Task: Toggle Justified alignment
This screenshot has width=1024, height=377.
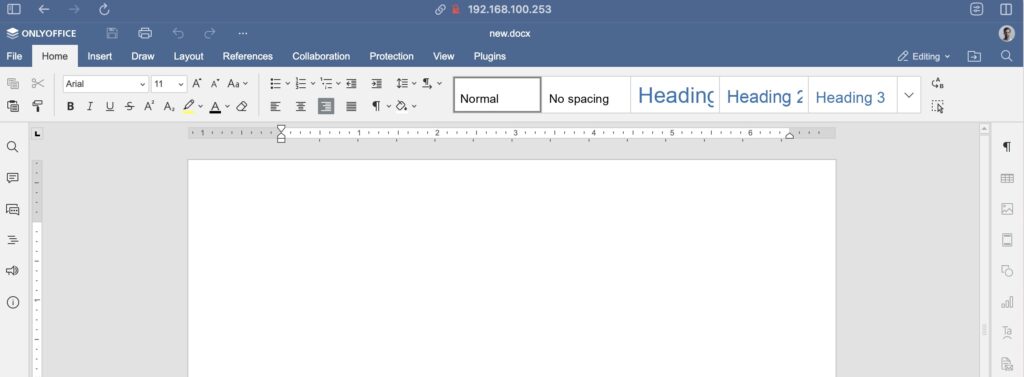Action: [x=351, y=106]
